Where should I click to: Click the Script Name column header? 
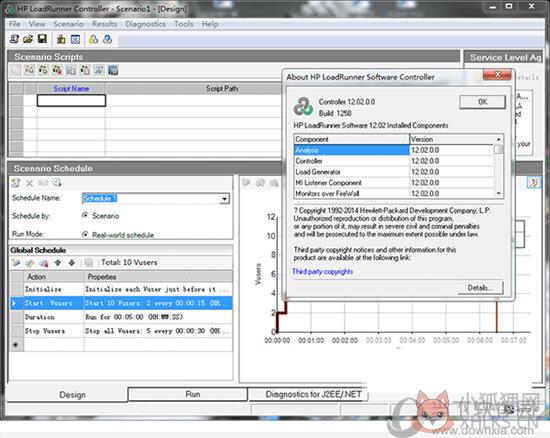(x=71, y=89)
